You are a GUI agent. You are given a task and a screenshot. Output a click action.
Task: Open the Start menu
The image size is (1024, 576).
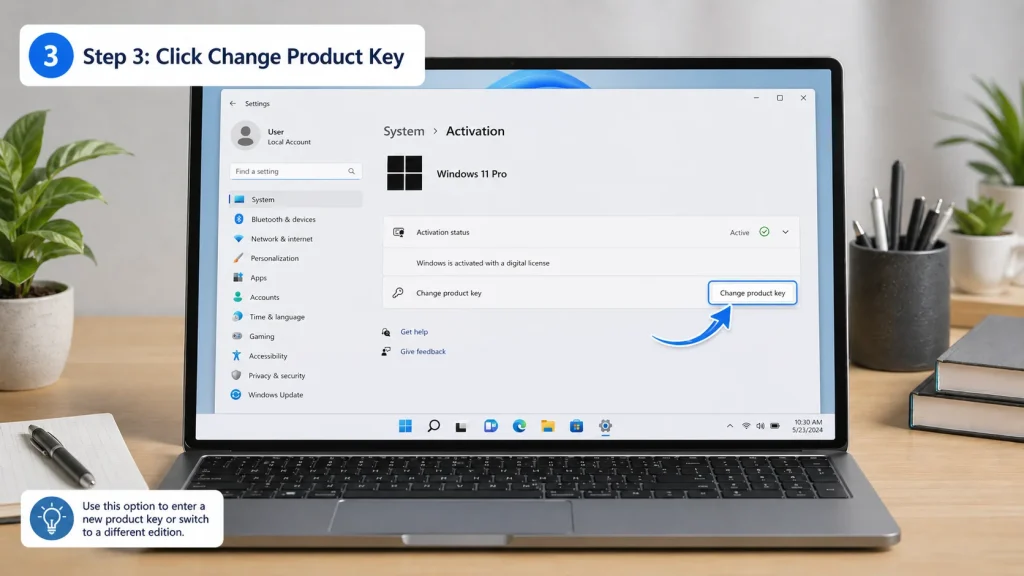405,426
